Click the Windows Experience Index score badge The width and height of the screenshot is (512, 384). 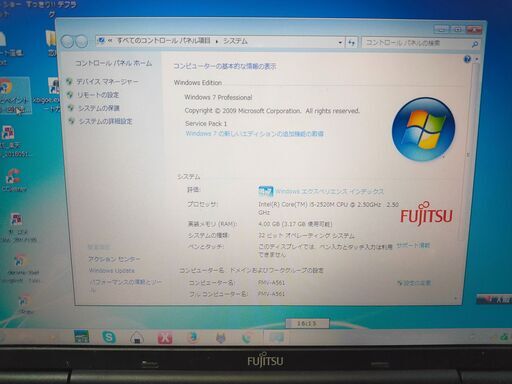tap(266, 191)
